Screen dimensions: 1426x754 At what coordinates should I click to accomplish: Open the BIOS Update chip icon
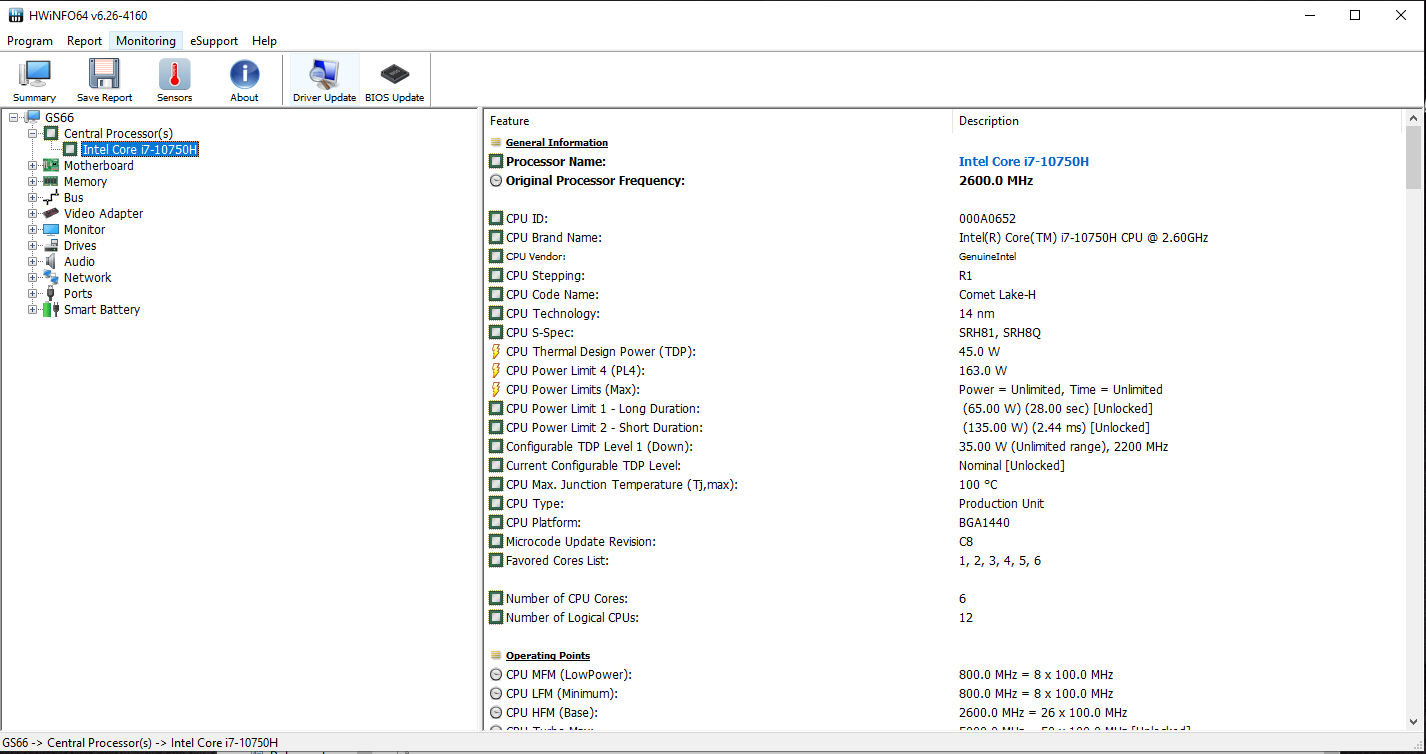pos(394,80)
